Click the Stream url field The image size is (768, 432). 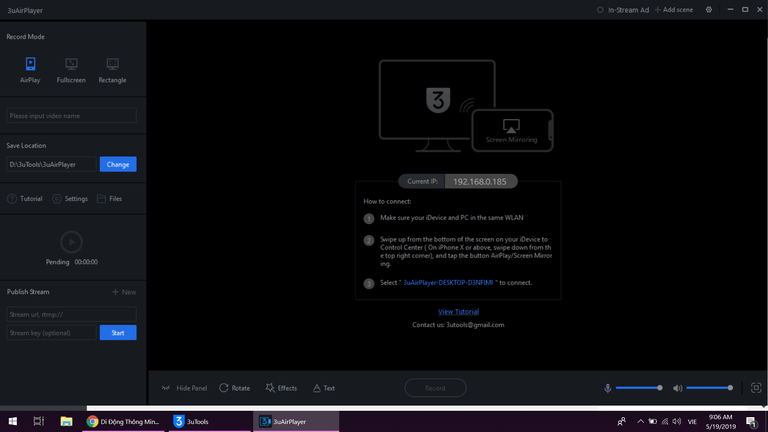point(72,314)
